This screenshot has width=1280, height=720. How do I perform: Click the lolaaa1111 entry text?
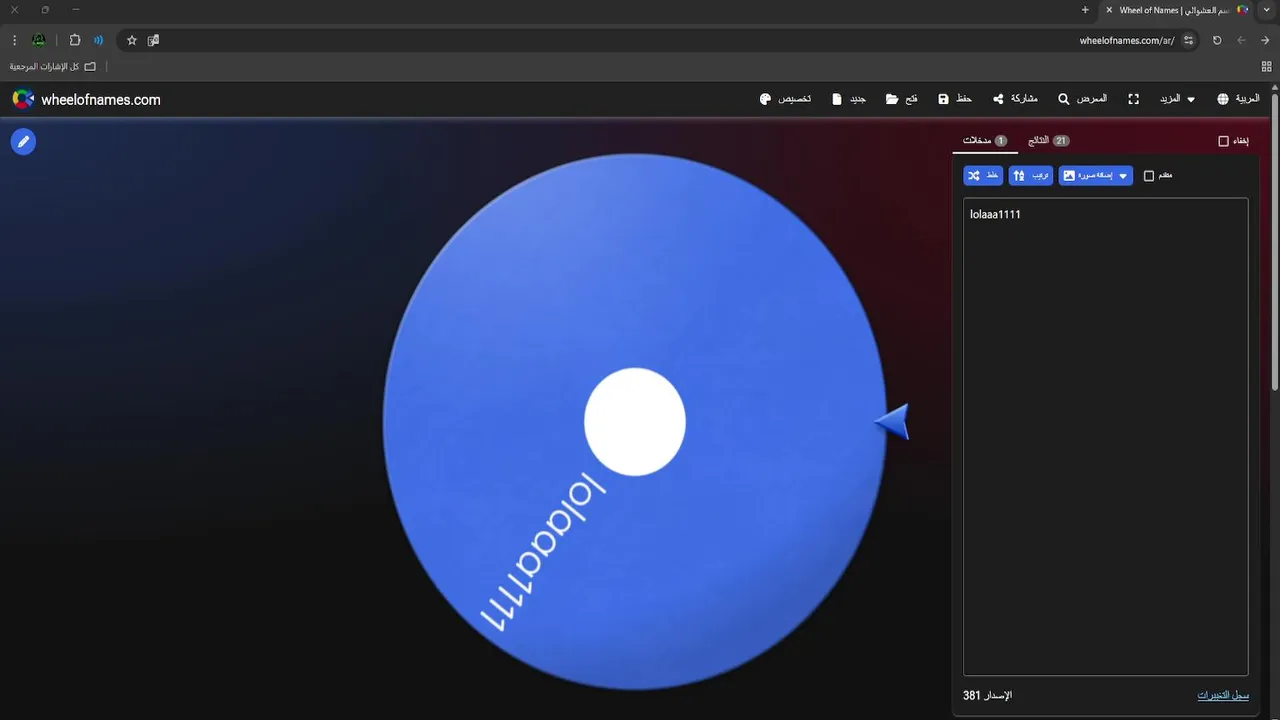(x=995, y=214)
